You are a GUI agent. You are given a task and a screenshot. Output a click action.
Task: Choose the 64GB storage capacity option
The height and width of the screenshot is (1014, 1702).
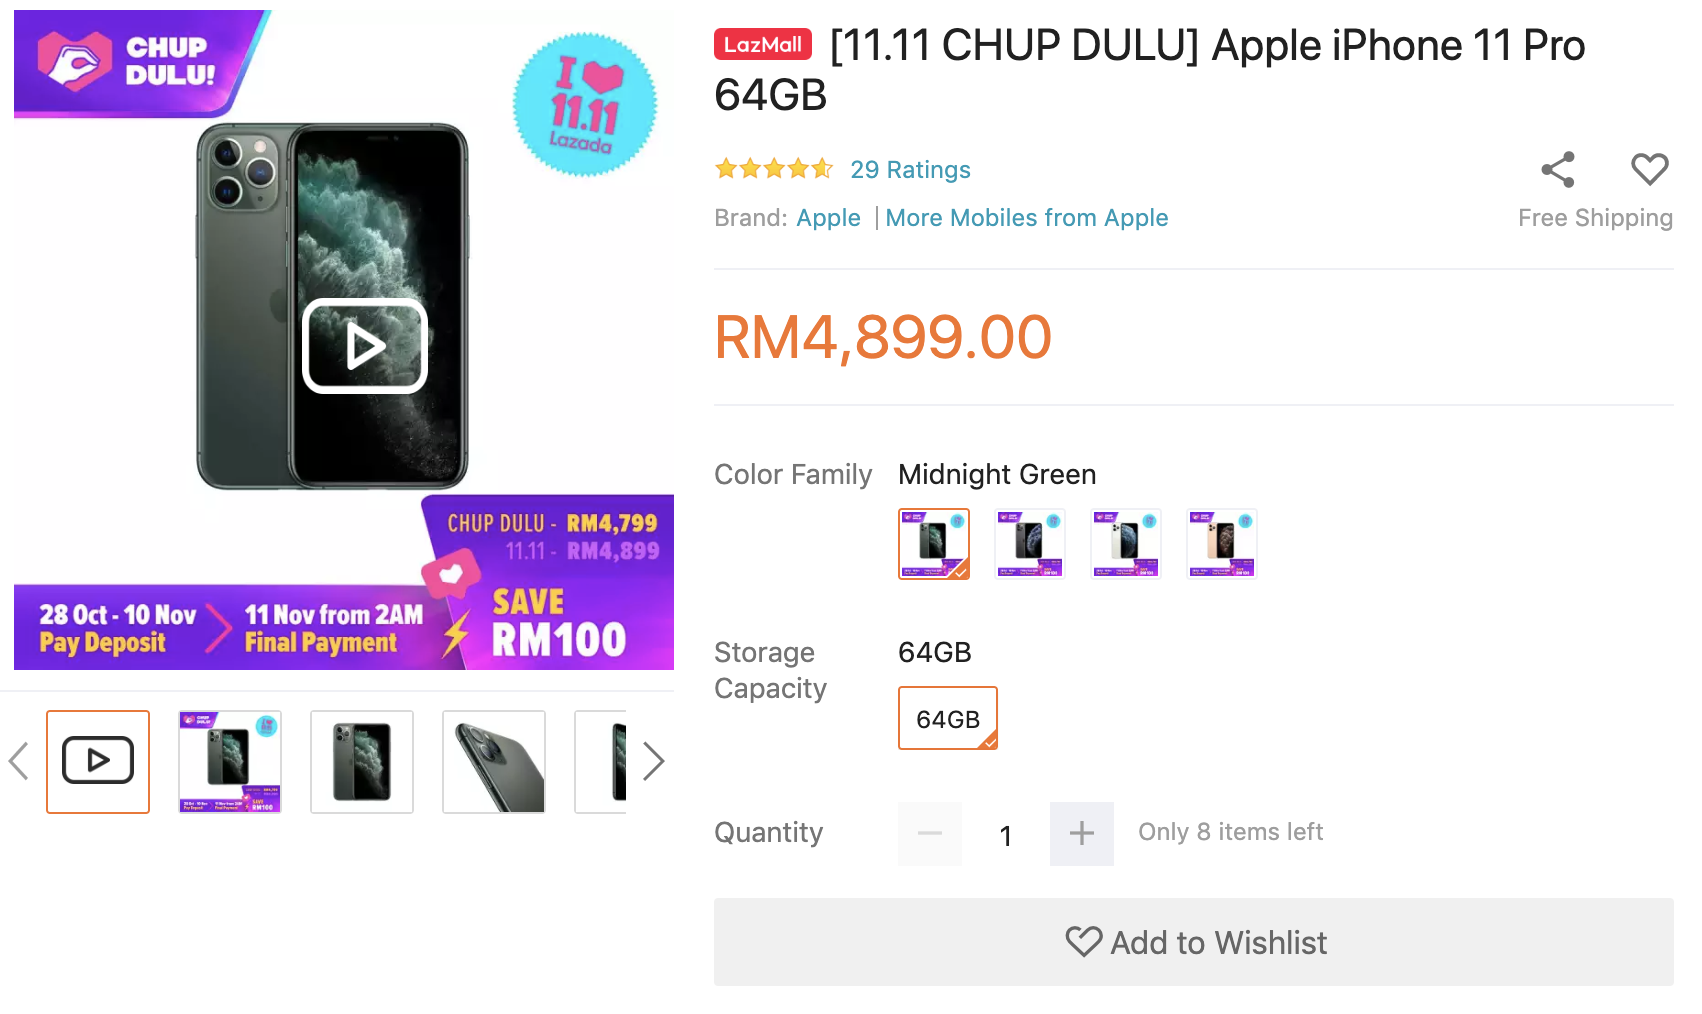click(948, 718)
